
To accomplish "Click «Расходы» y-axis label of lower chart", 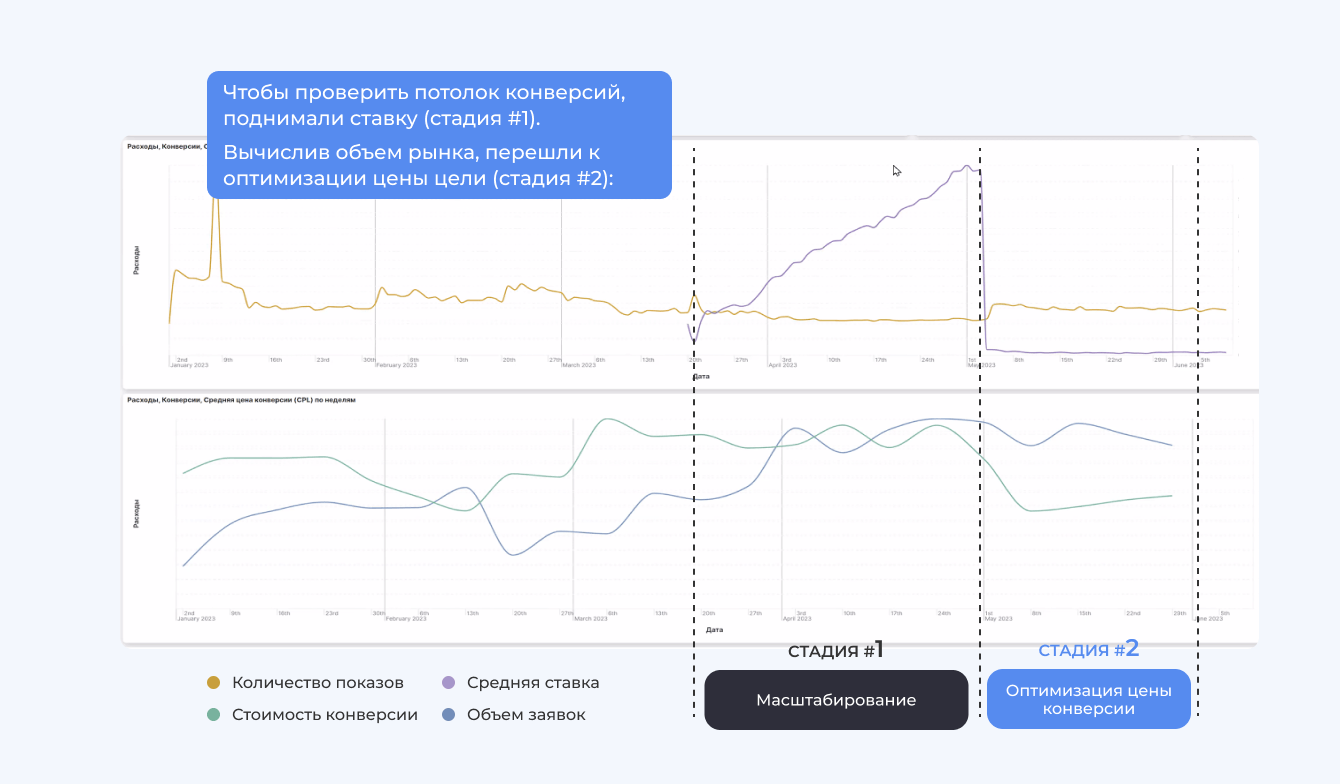I will 137,513.
